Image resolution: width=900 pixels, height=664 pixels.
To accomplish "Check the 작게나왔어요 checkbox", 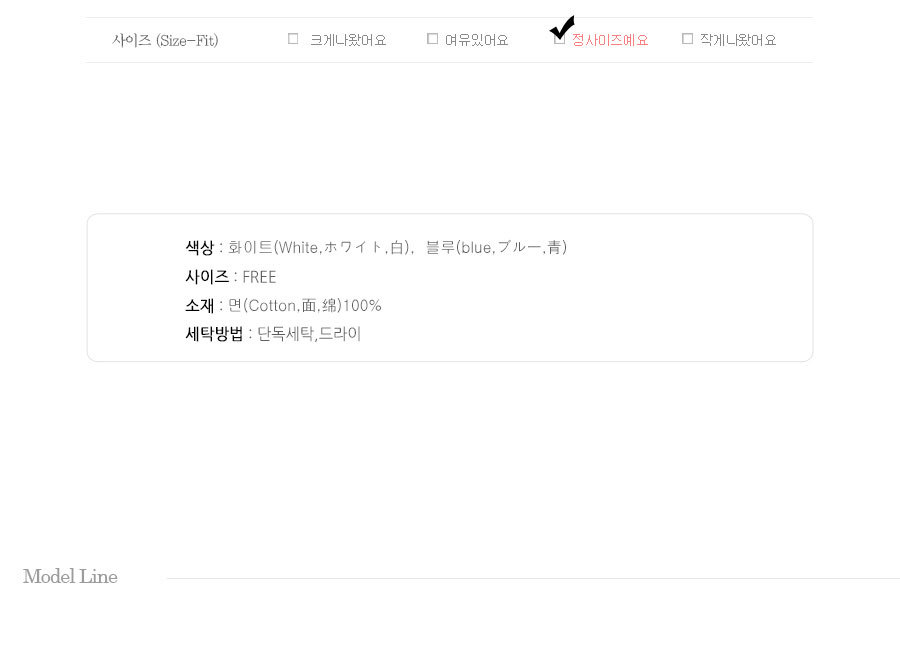I will coord(687,38).
